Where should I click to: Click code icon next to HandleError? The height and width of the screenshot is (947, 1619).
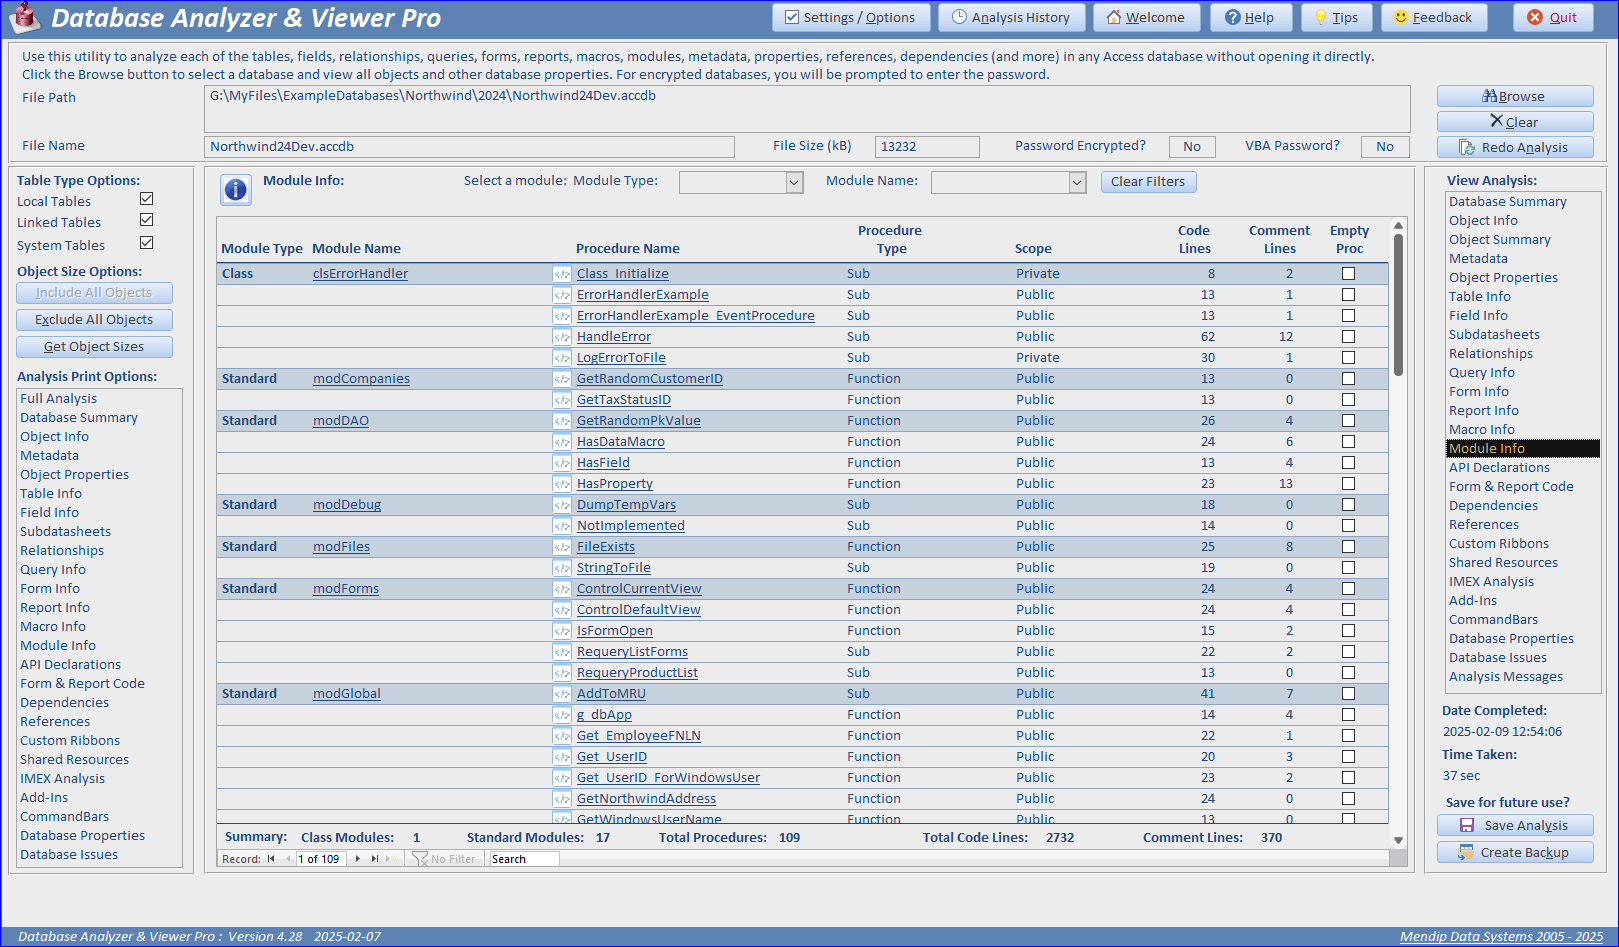coord(562,337)
